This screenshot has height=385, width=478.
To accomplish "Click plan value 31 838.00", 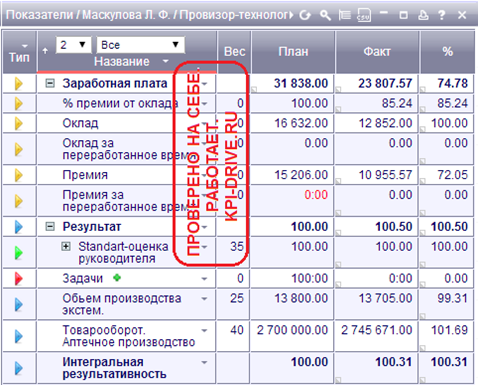I will 301,83.
